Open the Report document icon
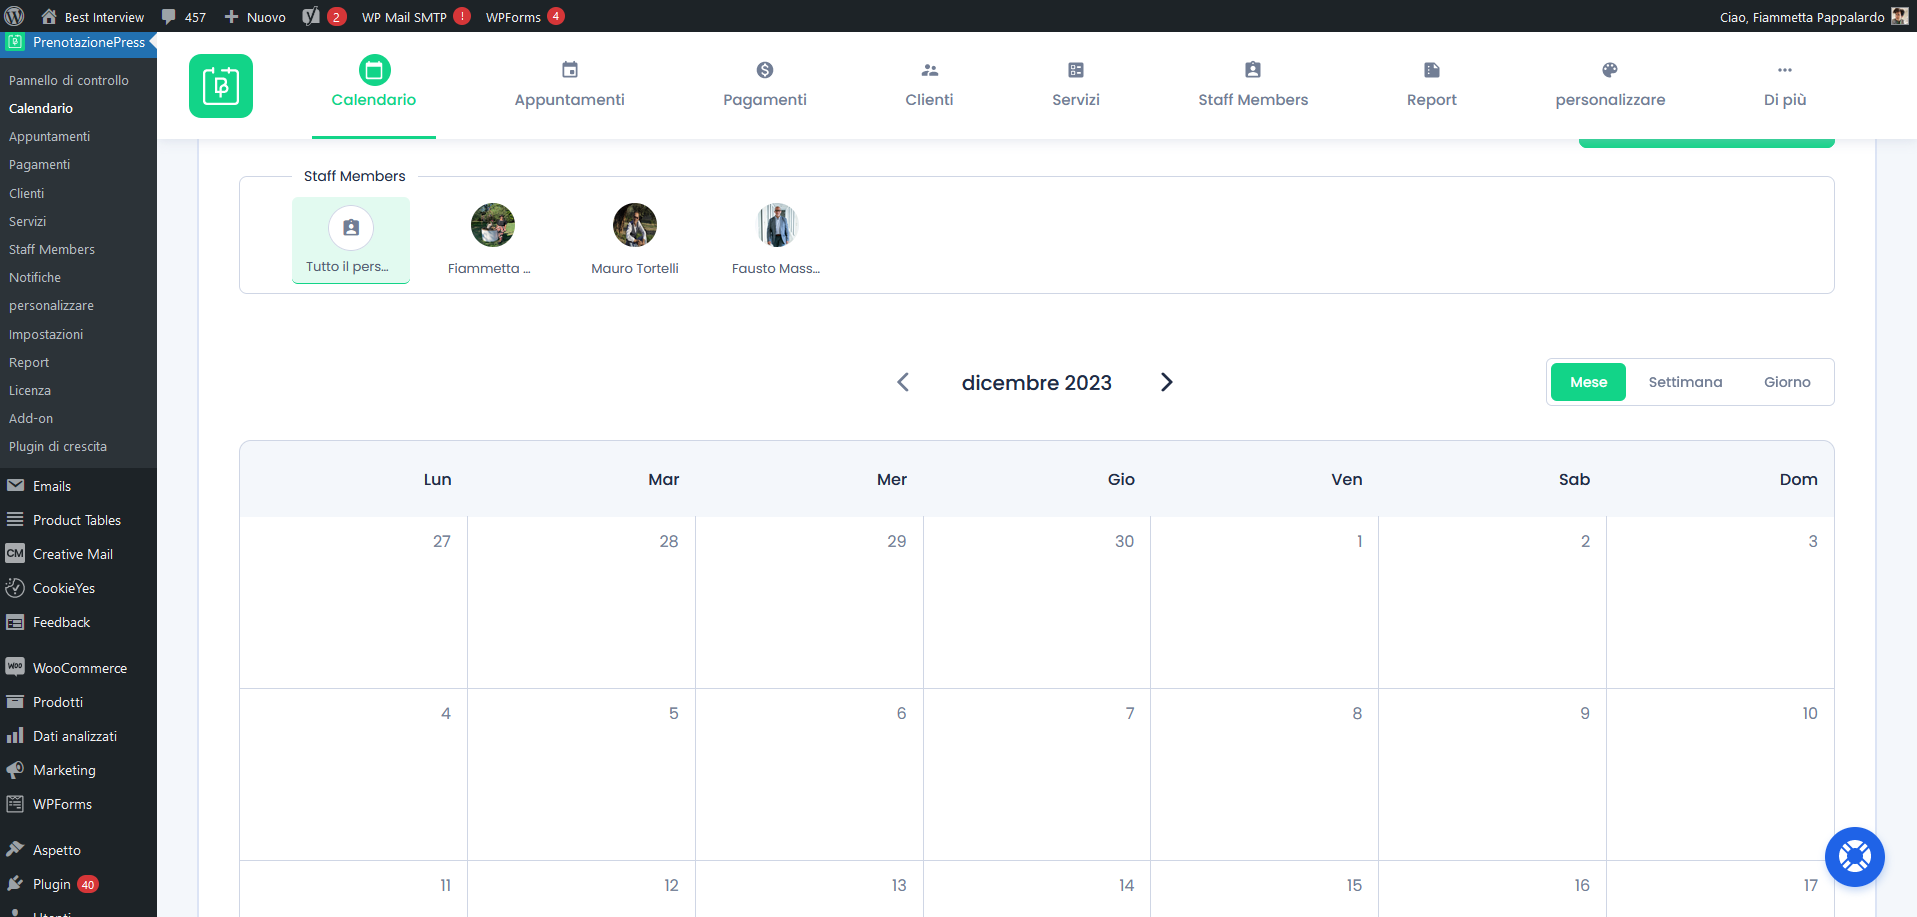 (x=1431, y=70)
